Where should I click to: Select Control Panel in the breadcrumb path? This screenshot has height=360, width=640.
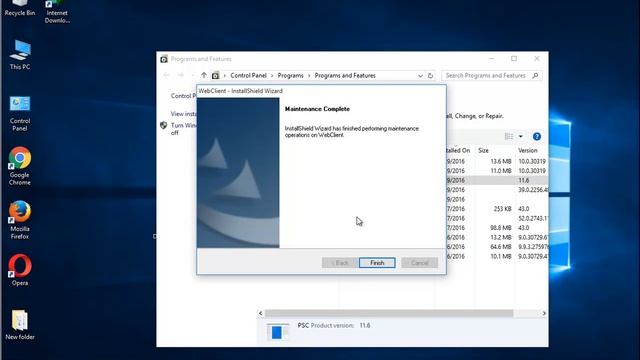248,76
